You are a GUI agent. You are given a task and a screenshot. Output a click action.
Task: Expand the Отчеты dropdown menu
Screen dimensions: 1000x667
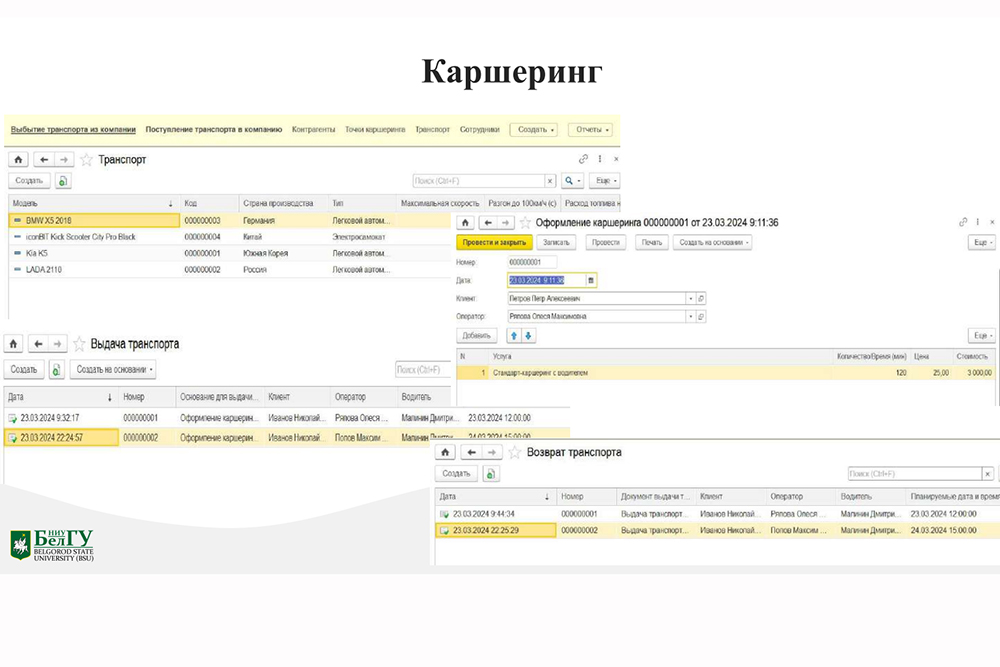coord(590,130)
